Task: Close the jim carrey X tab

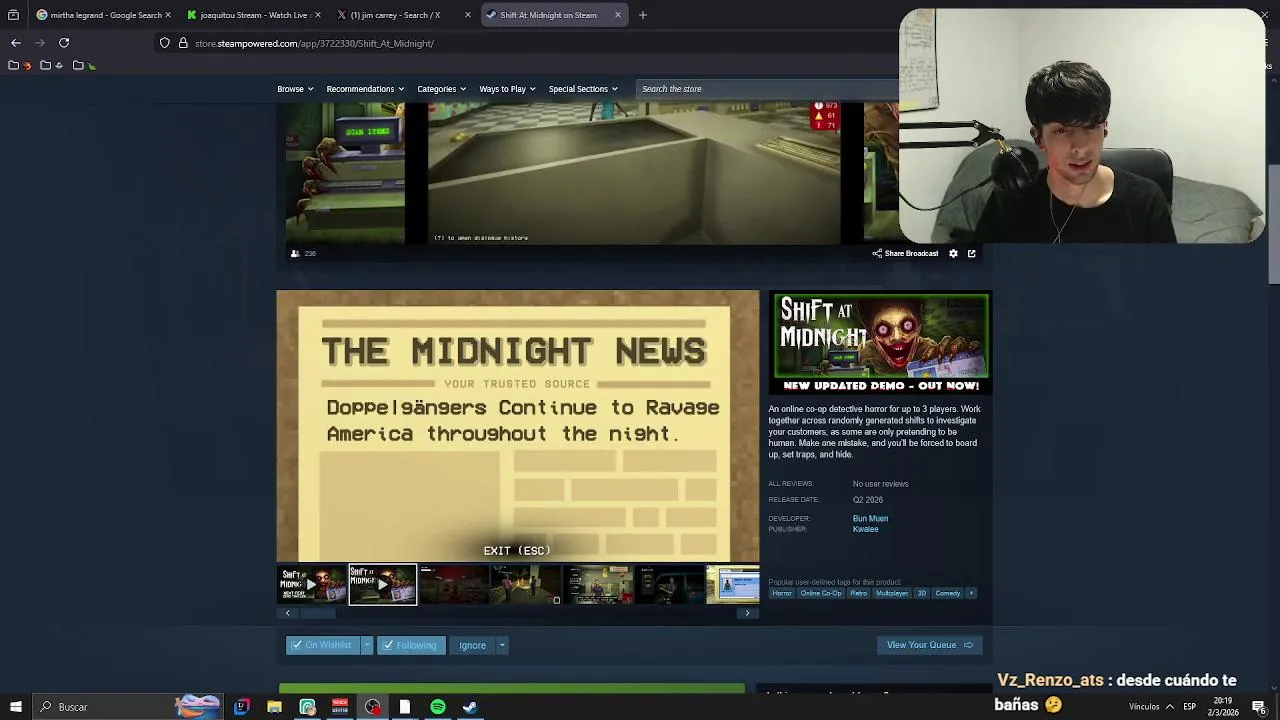Action: pos(468,15)
